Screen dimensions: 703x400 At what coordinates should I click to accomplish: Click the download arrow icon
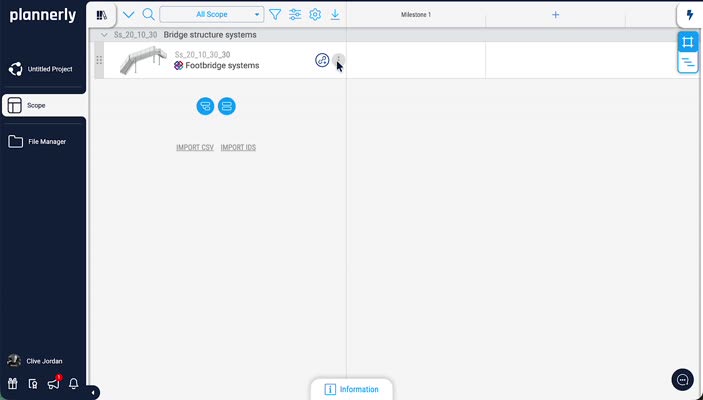coord(335,15)
